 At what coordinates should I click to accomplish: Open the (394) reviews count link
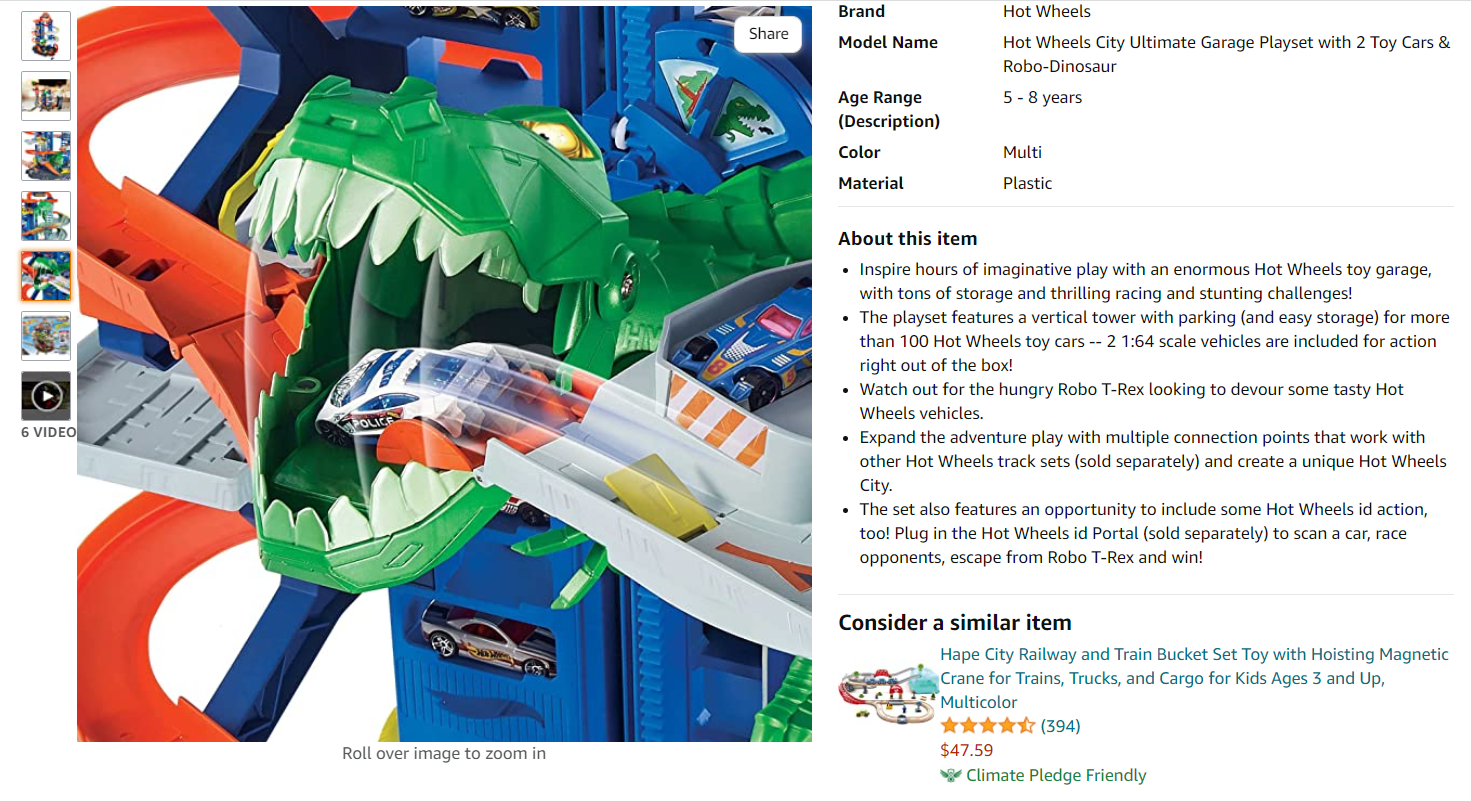[1060, 726]
